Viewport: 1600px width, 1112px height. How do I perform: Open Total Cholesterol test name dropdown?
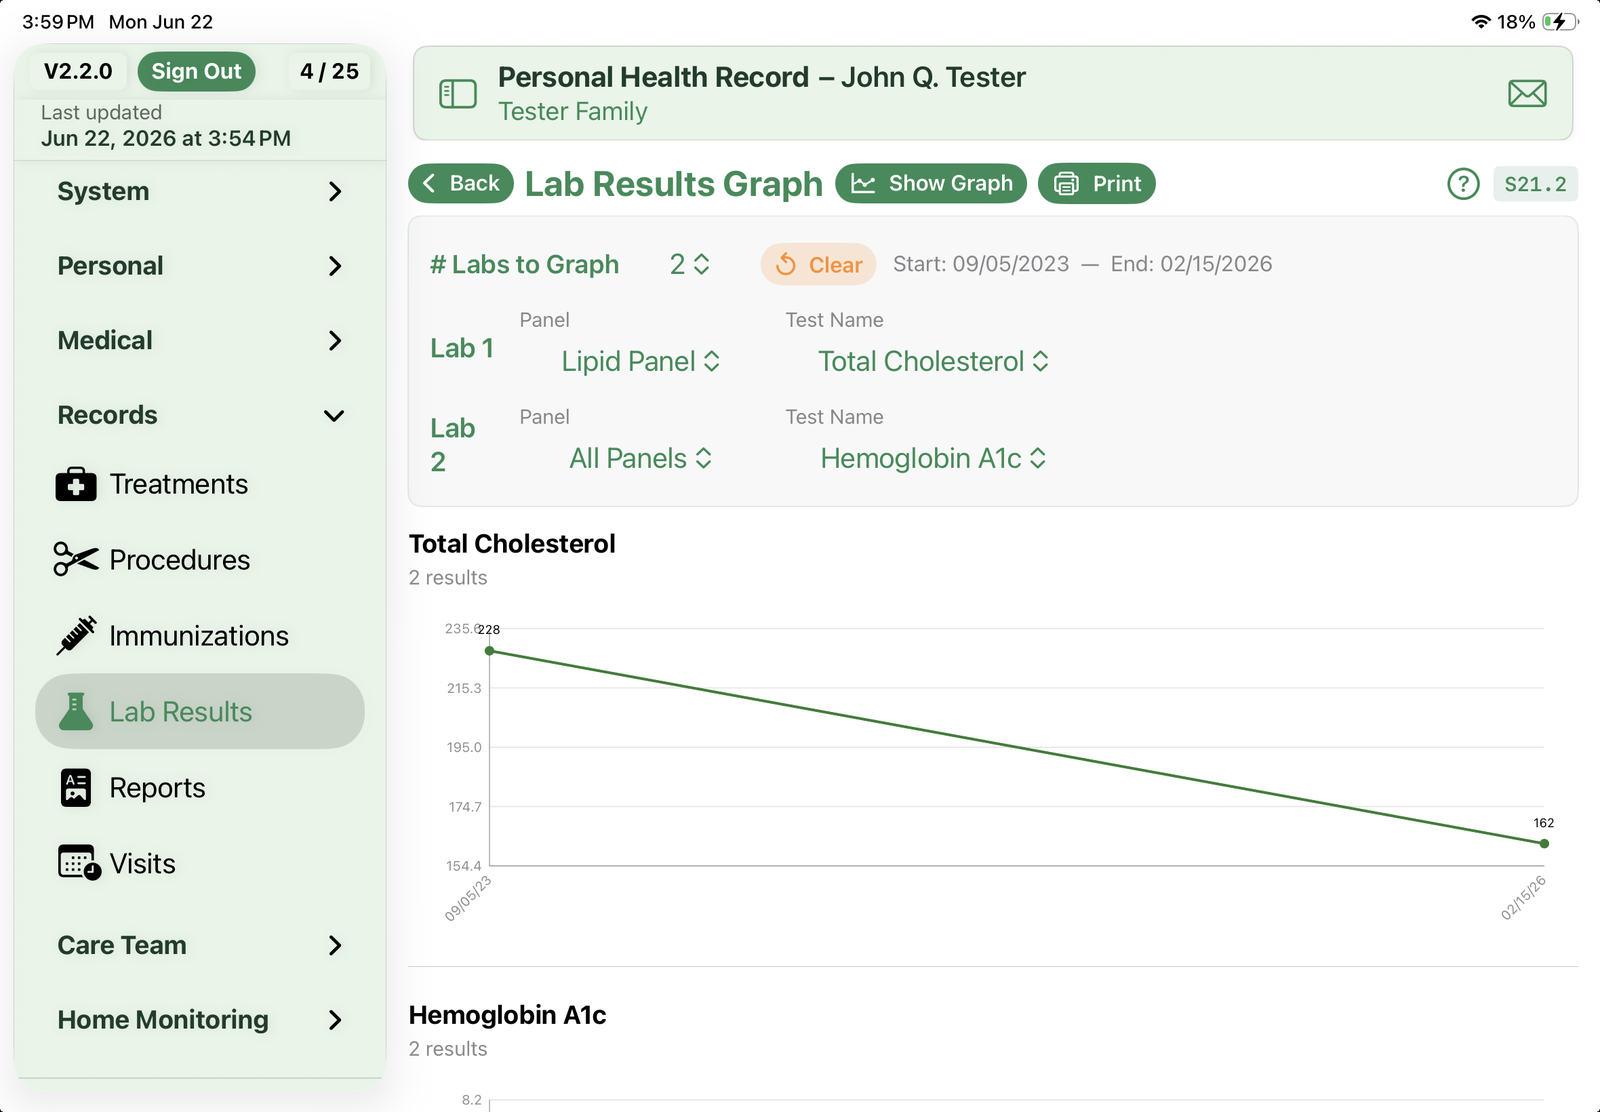(933, 361)
